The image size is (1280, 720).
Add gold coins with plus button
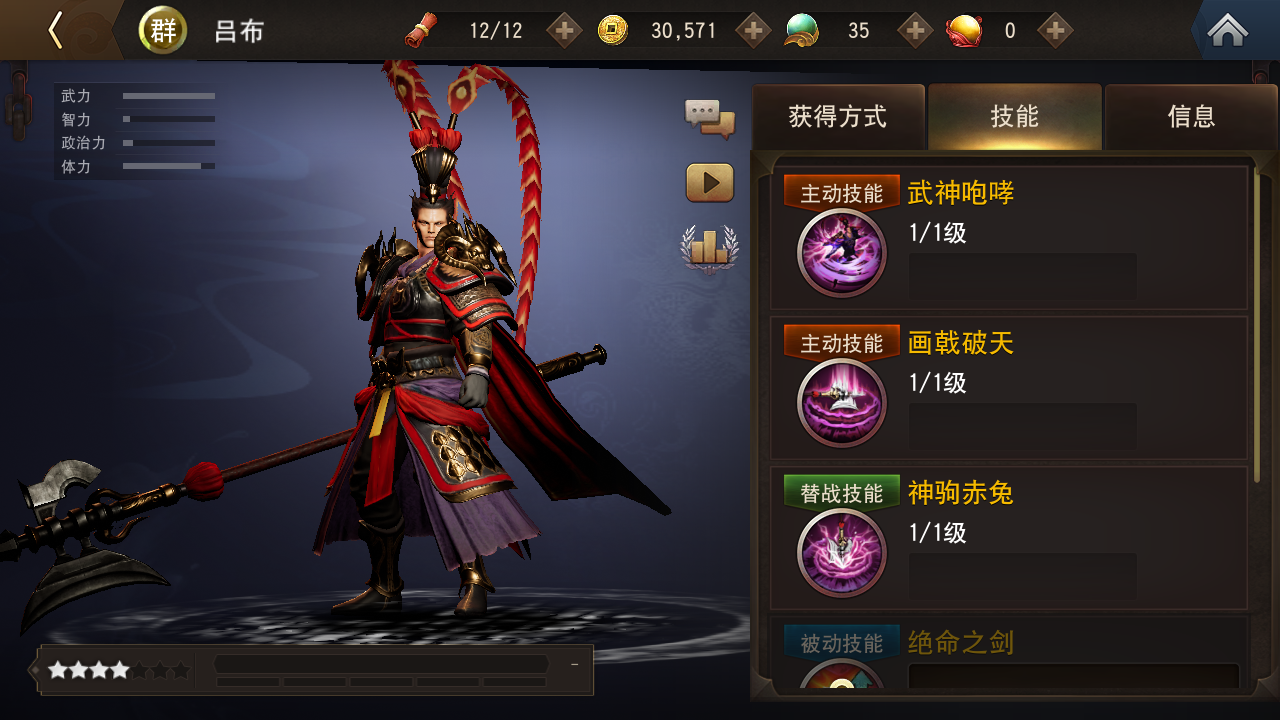754,30
